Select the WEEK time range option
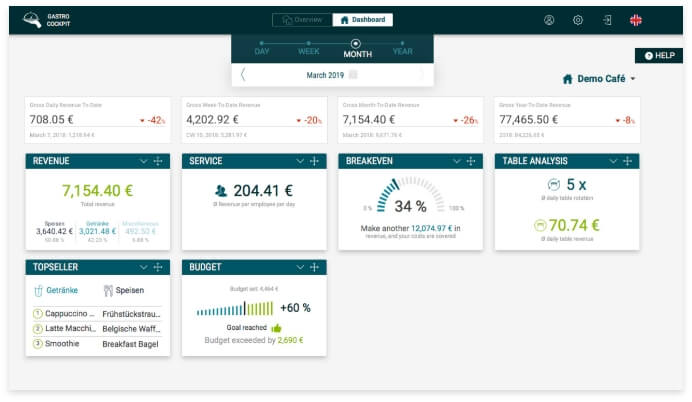The height and width of the screenshot is (402, 692). [x=309, y=51]
